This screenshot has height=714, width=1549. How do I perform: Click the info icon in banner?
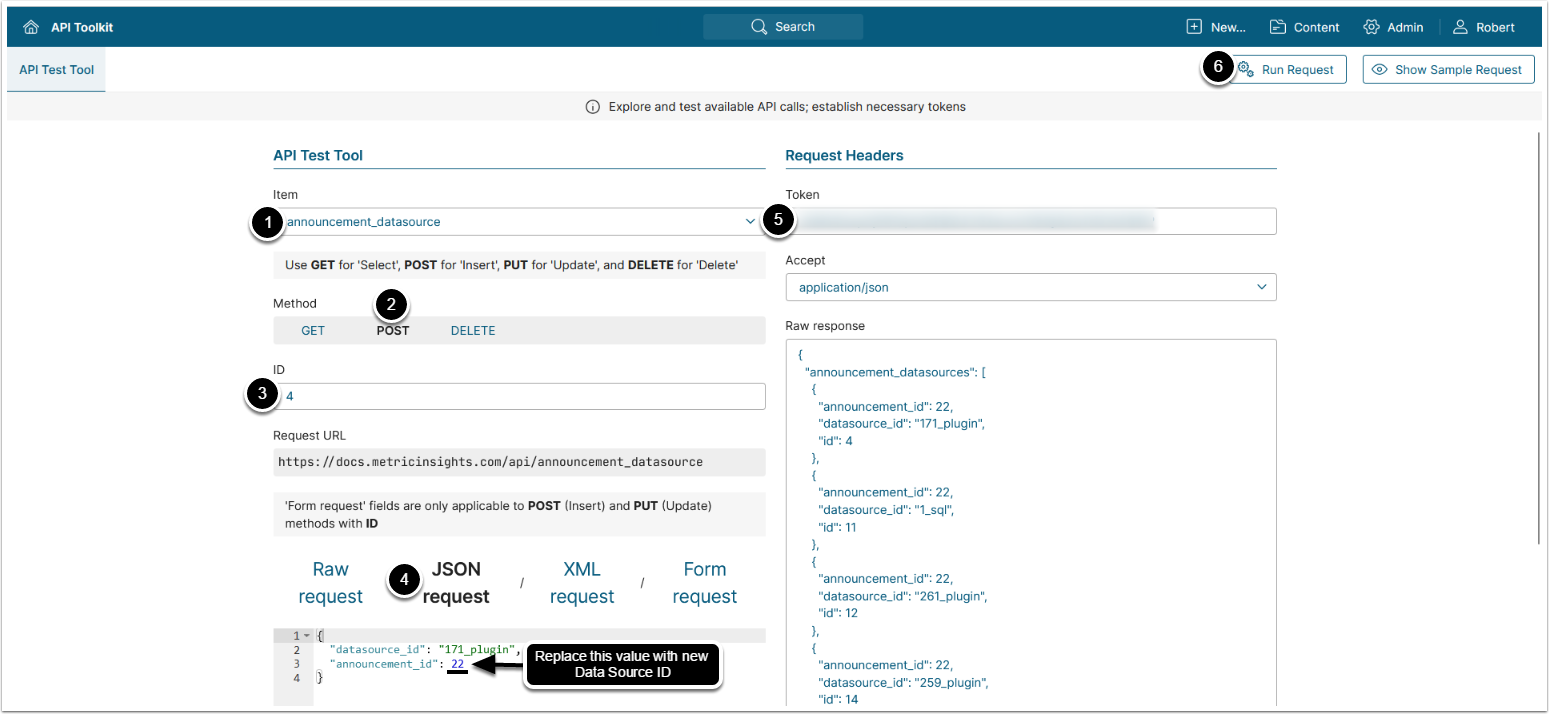[593, 107]
